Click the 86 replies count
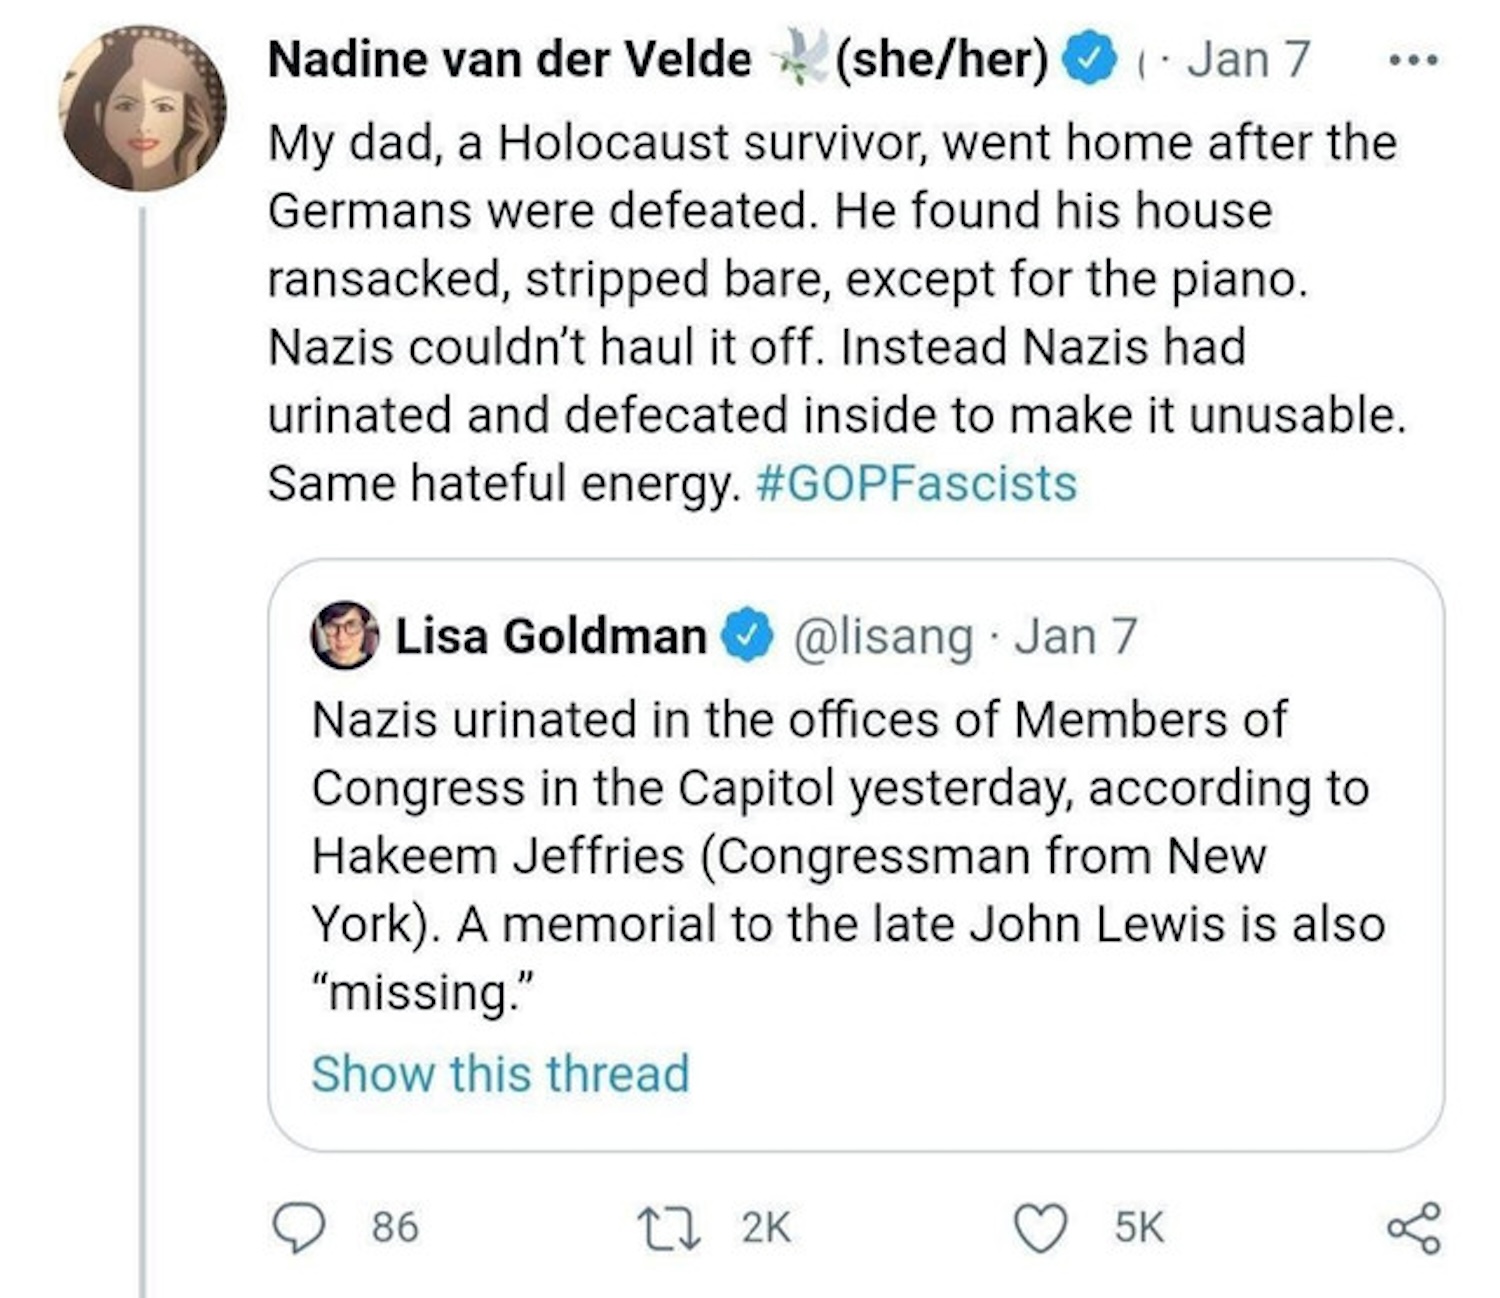This screenshot has width=1500, height=1298. 395,1227
